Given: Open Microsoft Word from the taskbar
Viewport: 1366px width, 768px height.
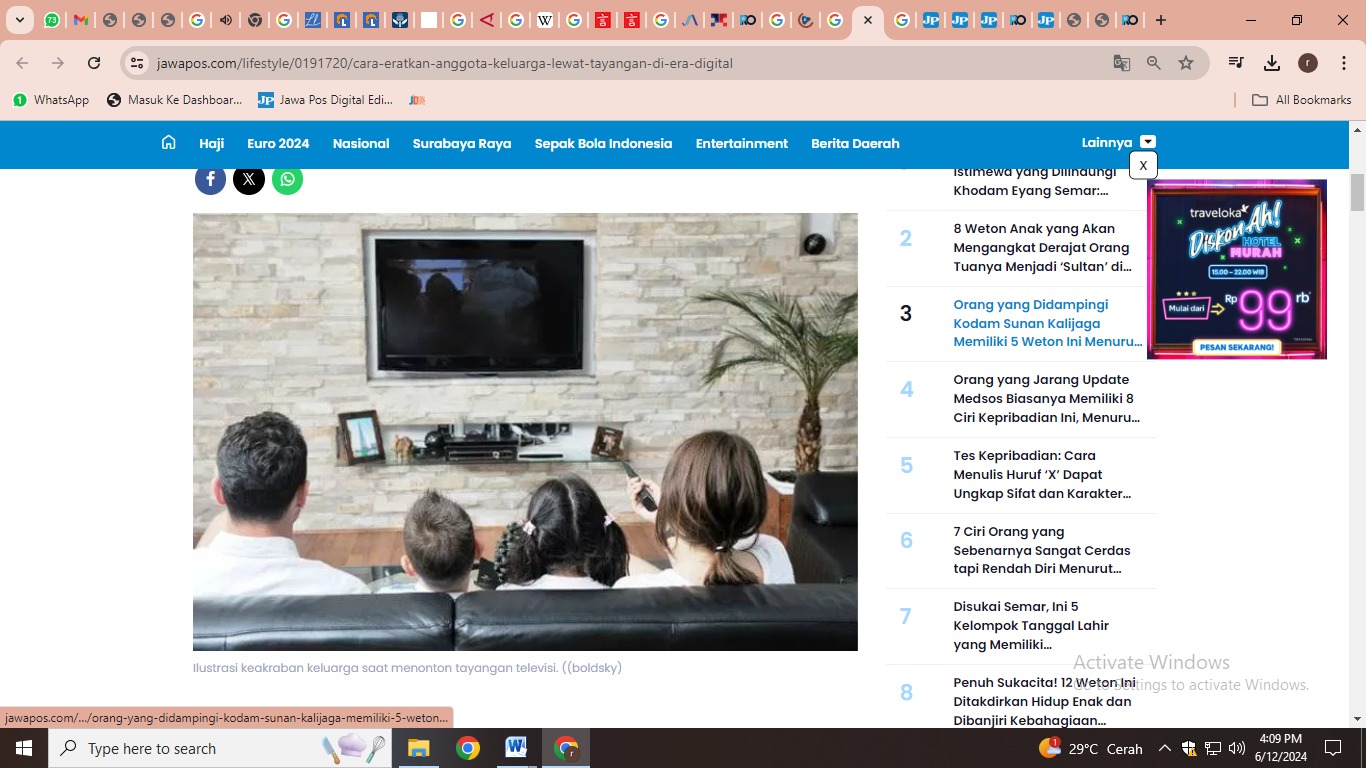Looking at the screenshot, I should [x=516, y=748].
